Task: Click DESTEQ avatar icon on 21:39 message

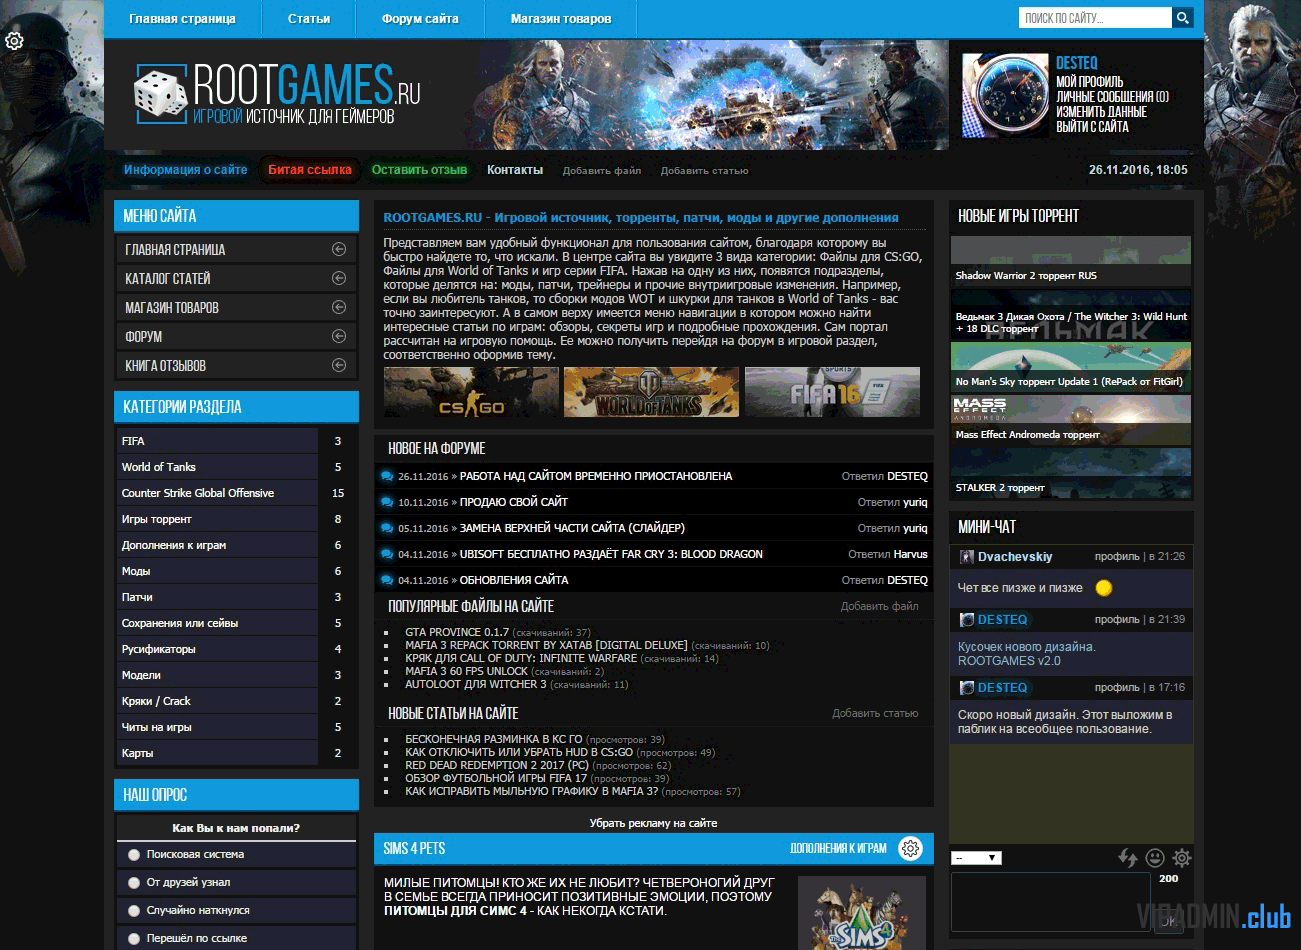Action: coord(967,620)
